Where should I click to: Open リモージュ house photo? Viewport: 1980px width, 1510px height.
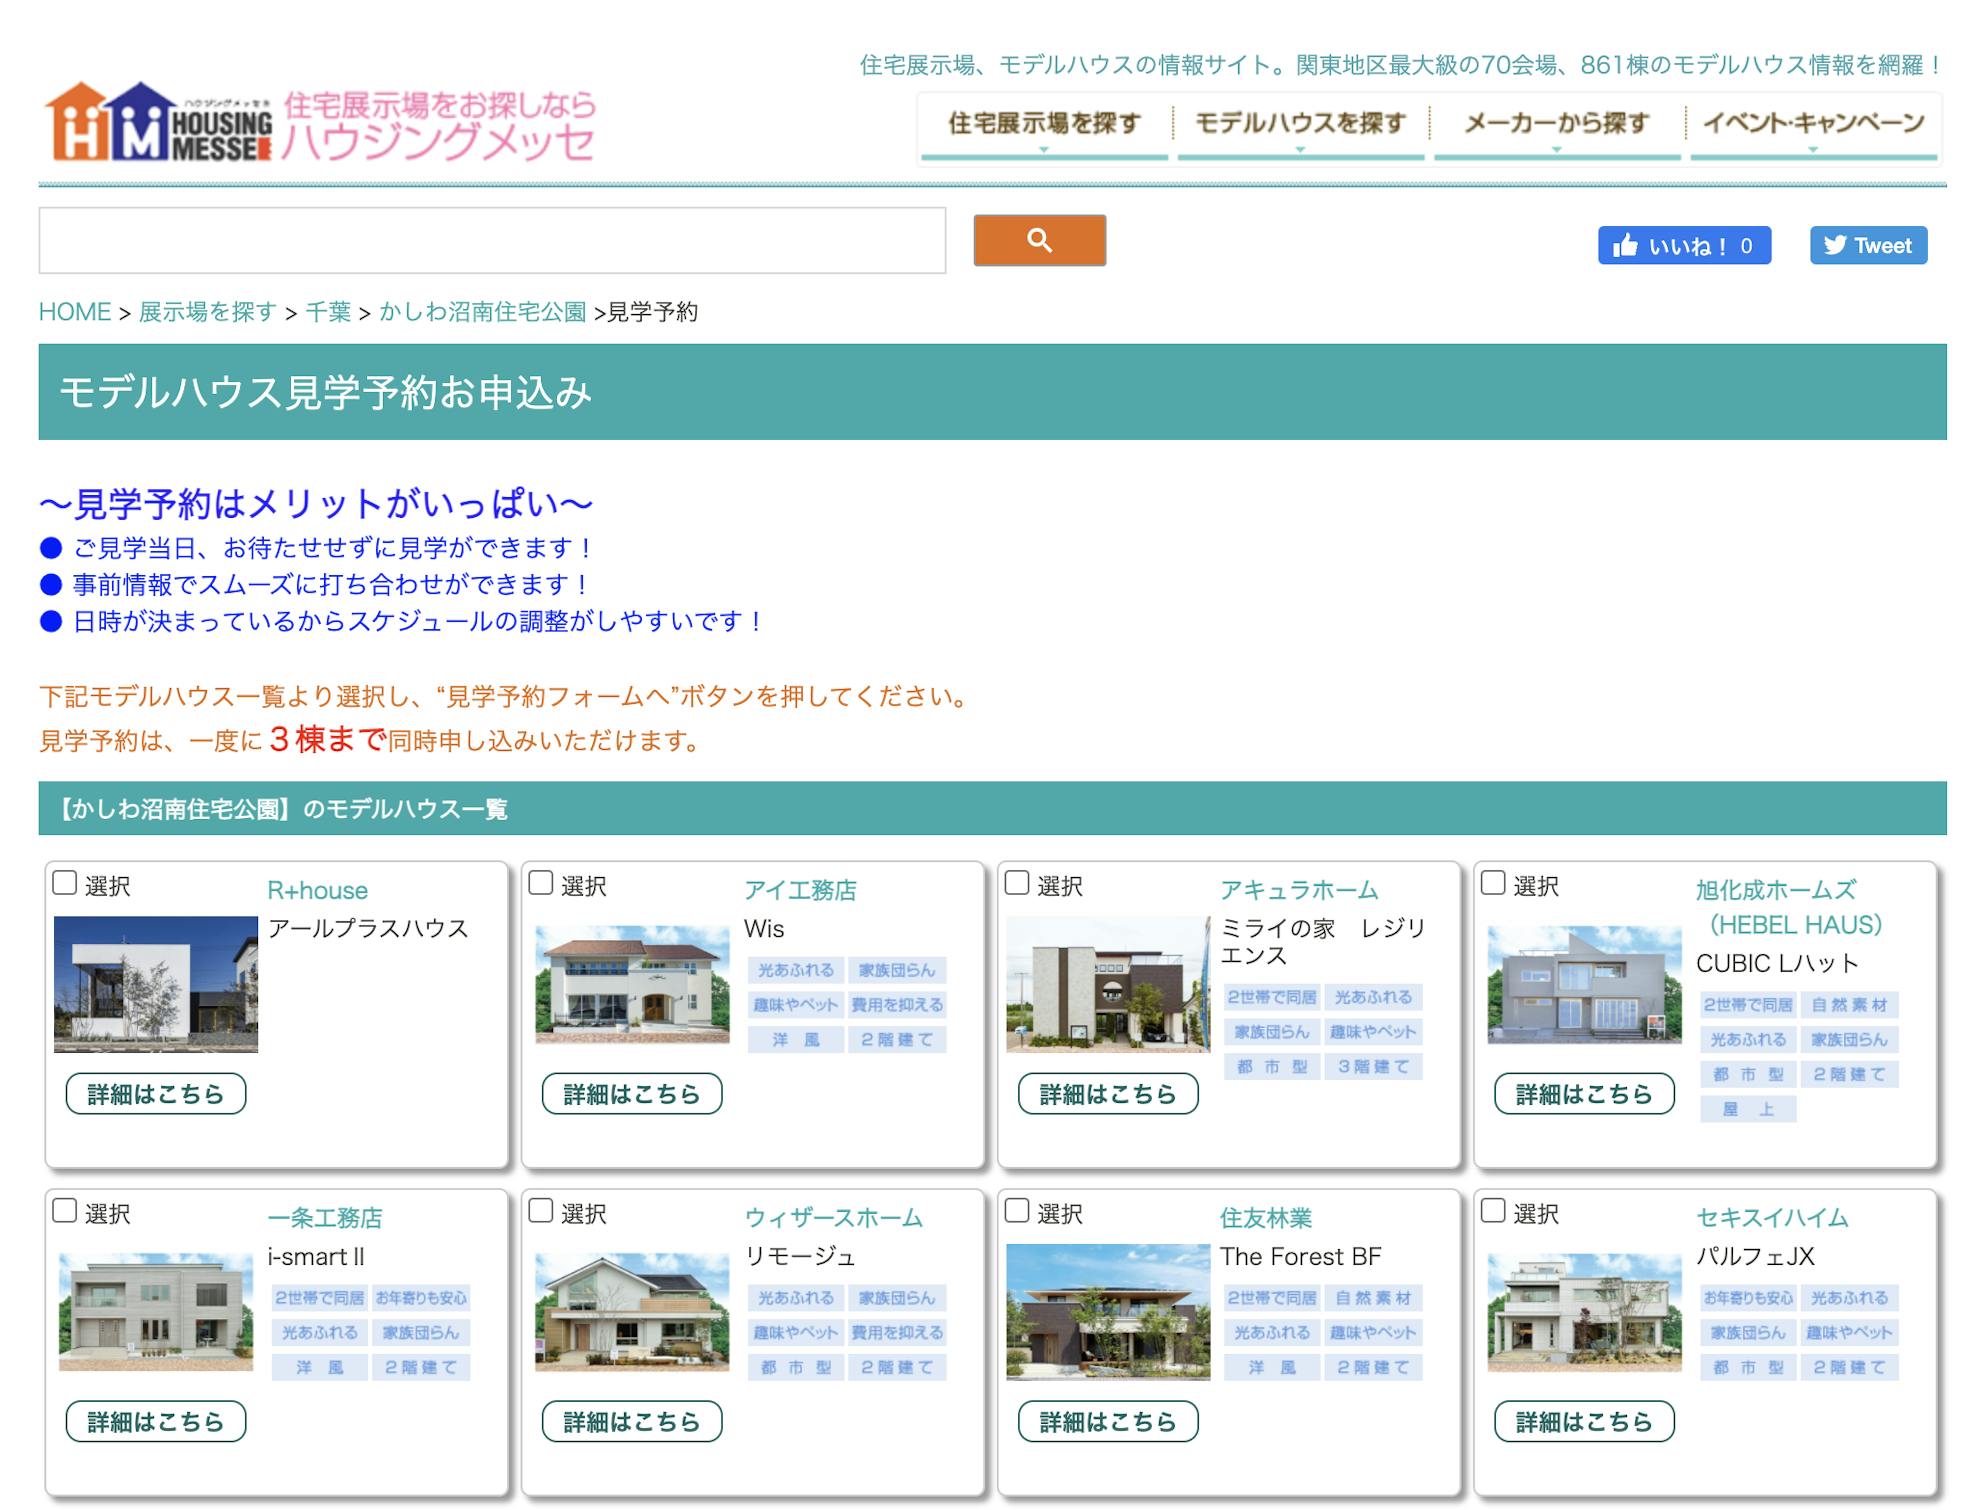point(632,1311)
